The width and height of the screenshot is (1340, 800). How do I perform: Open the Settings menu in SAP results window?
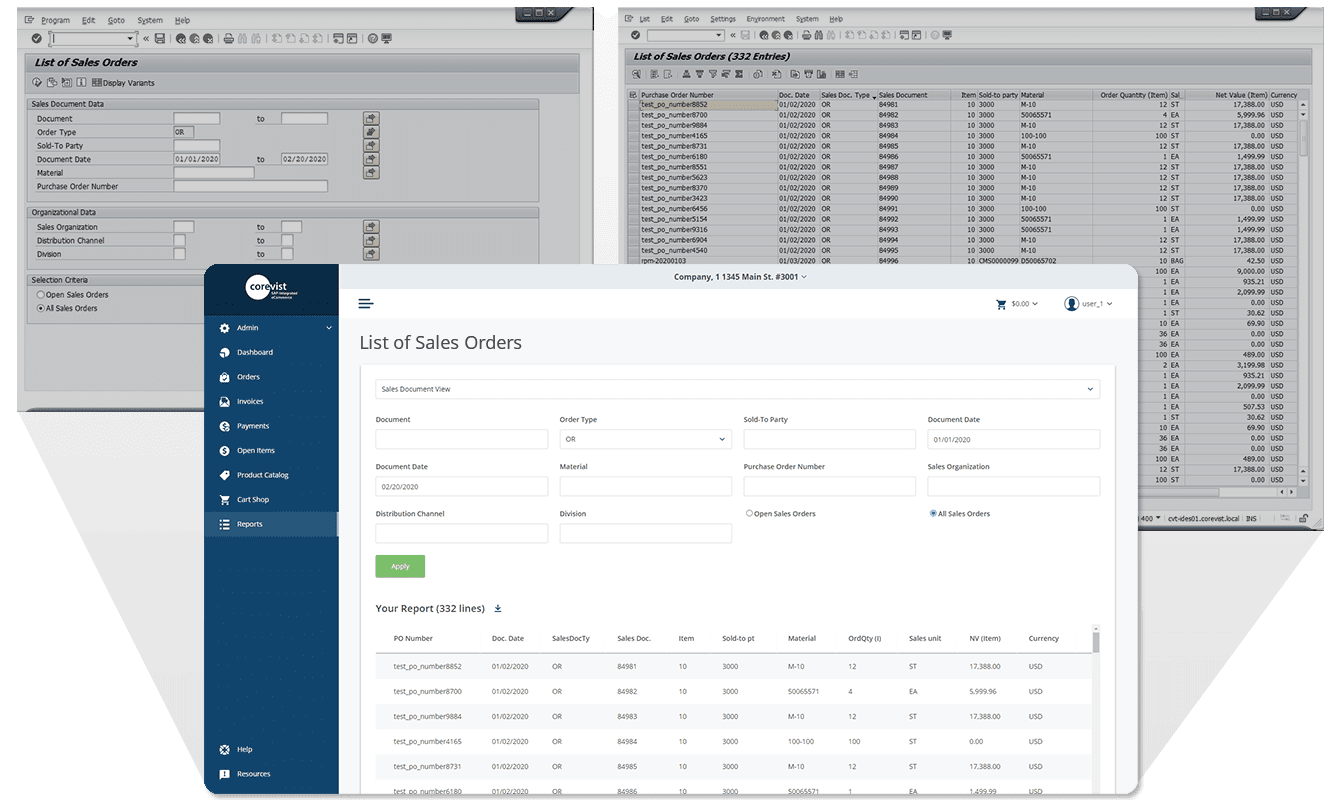click(x=722, y=19)
